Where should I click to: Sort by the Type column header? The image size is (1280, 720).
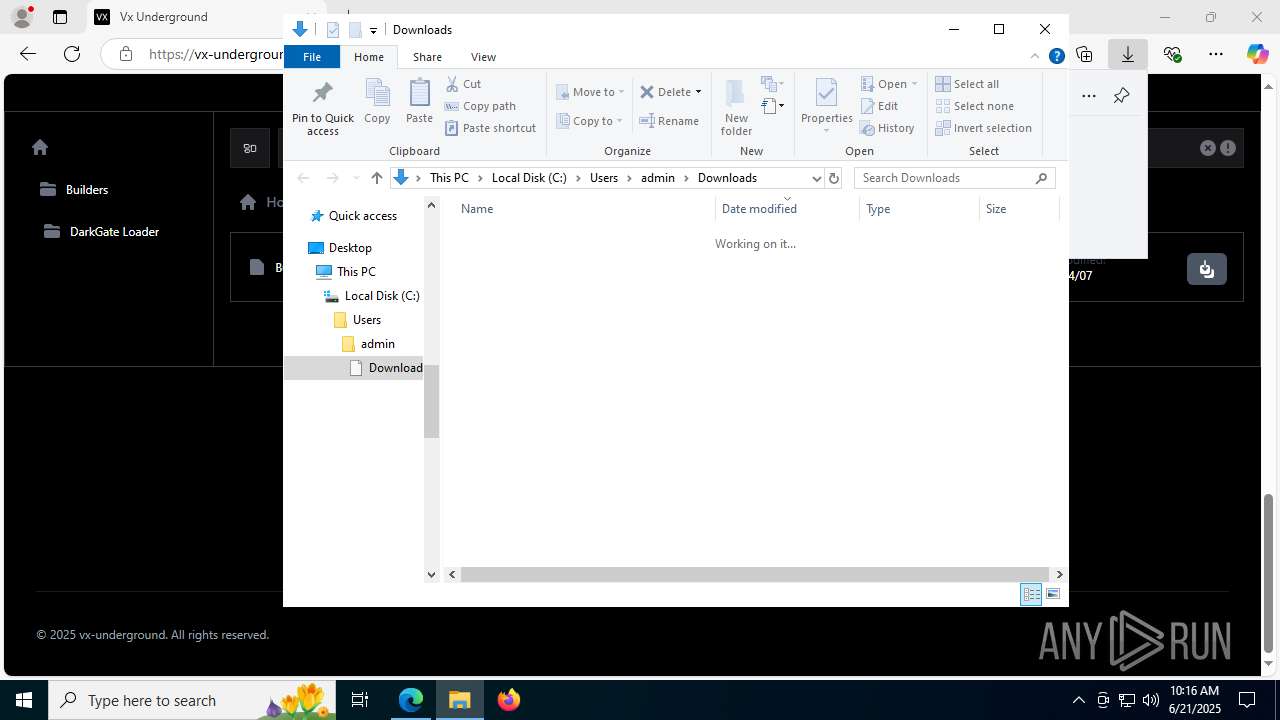click(919, 209)
